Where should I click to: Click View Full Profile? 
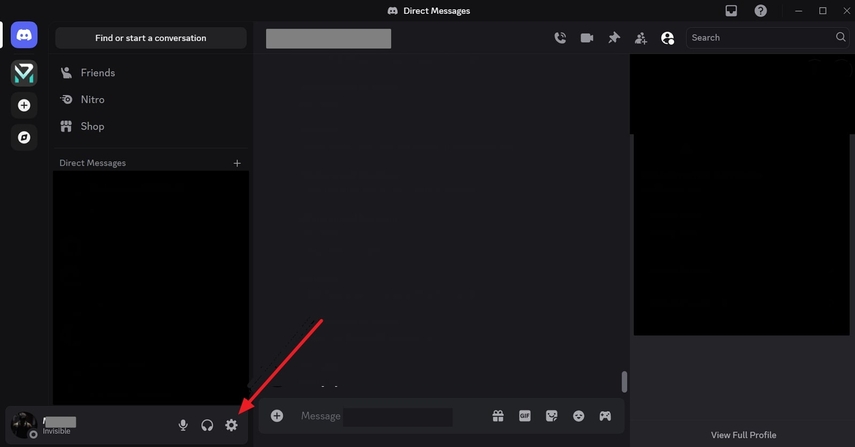pyautogui.click(x=743, y=435)
